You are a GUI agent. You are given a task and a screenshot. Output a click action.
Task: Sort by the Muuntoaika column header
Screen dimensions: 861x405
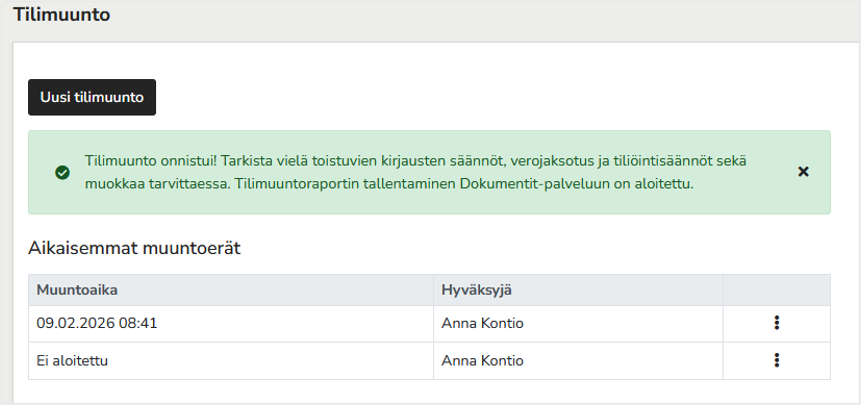pos(77,290)
